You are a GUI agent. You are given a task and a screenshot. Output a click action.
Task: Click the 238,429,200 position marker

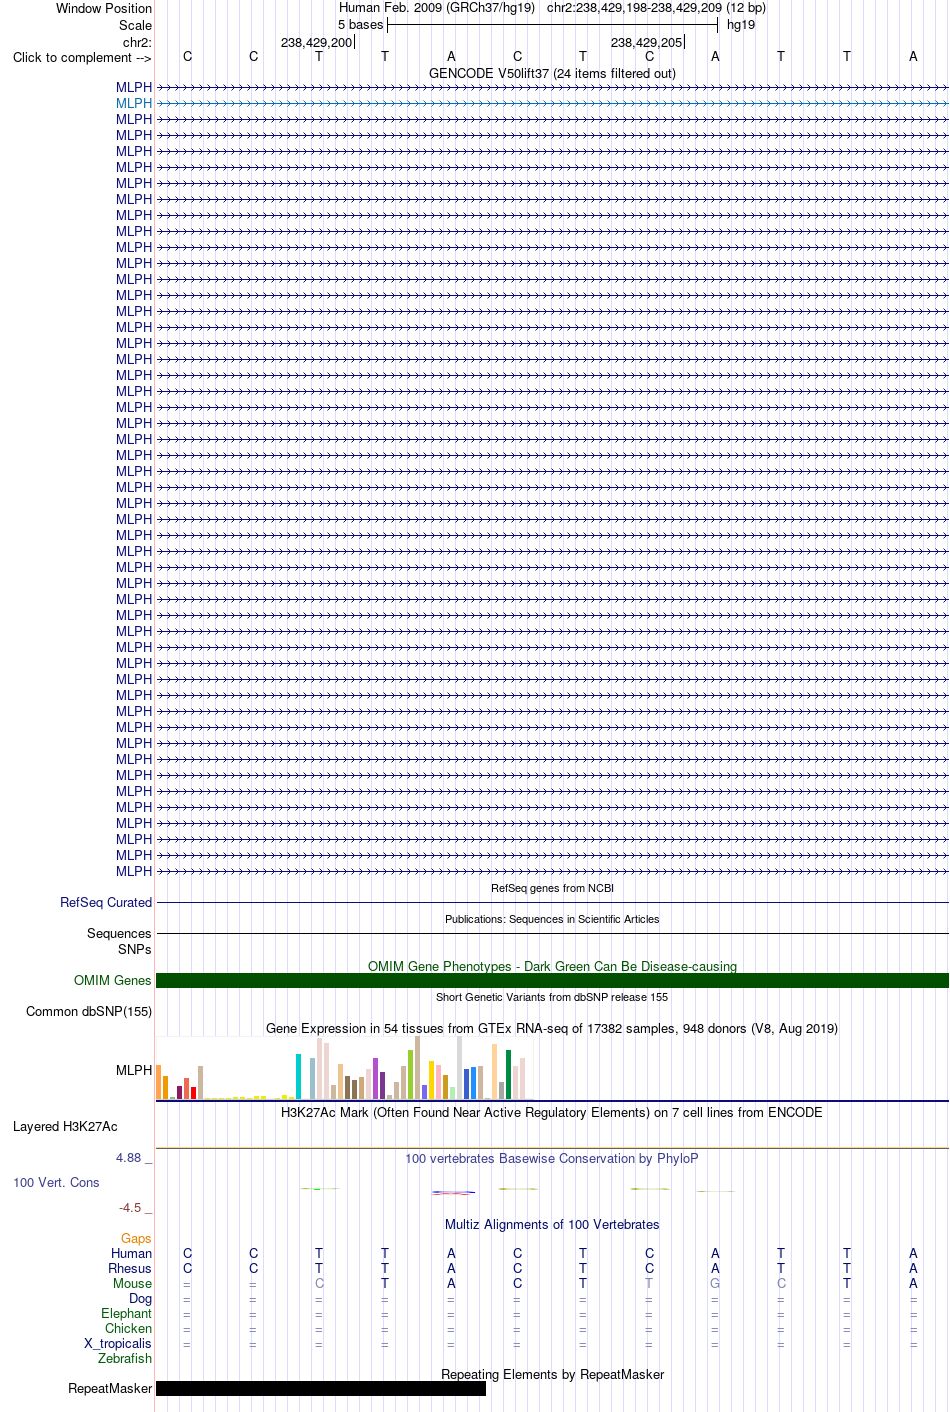pyautogui.click(x=317, y=42)
